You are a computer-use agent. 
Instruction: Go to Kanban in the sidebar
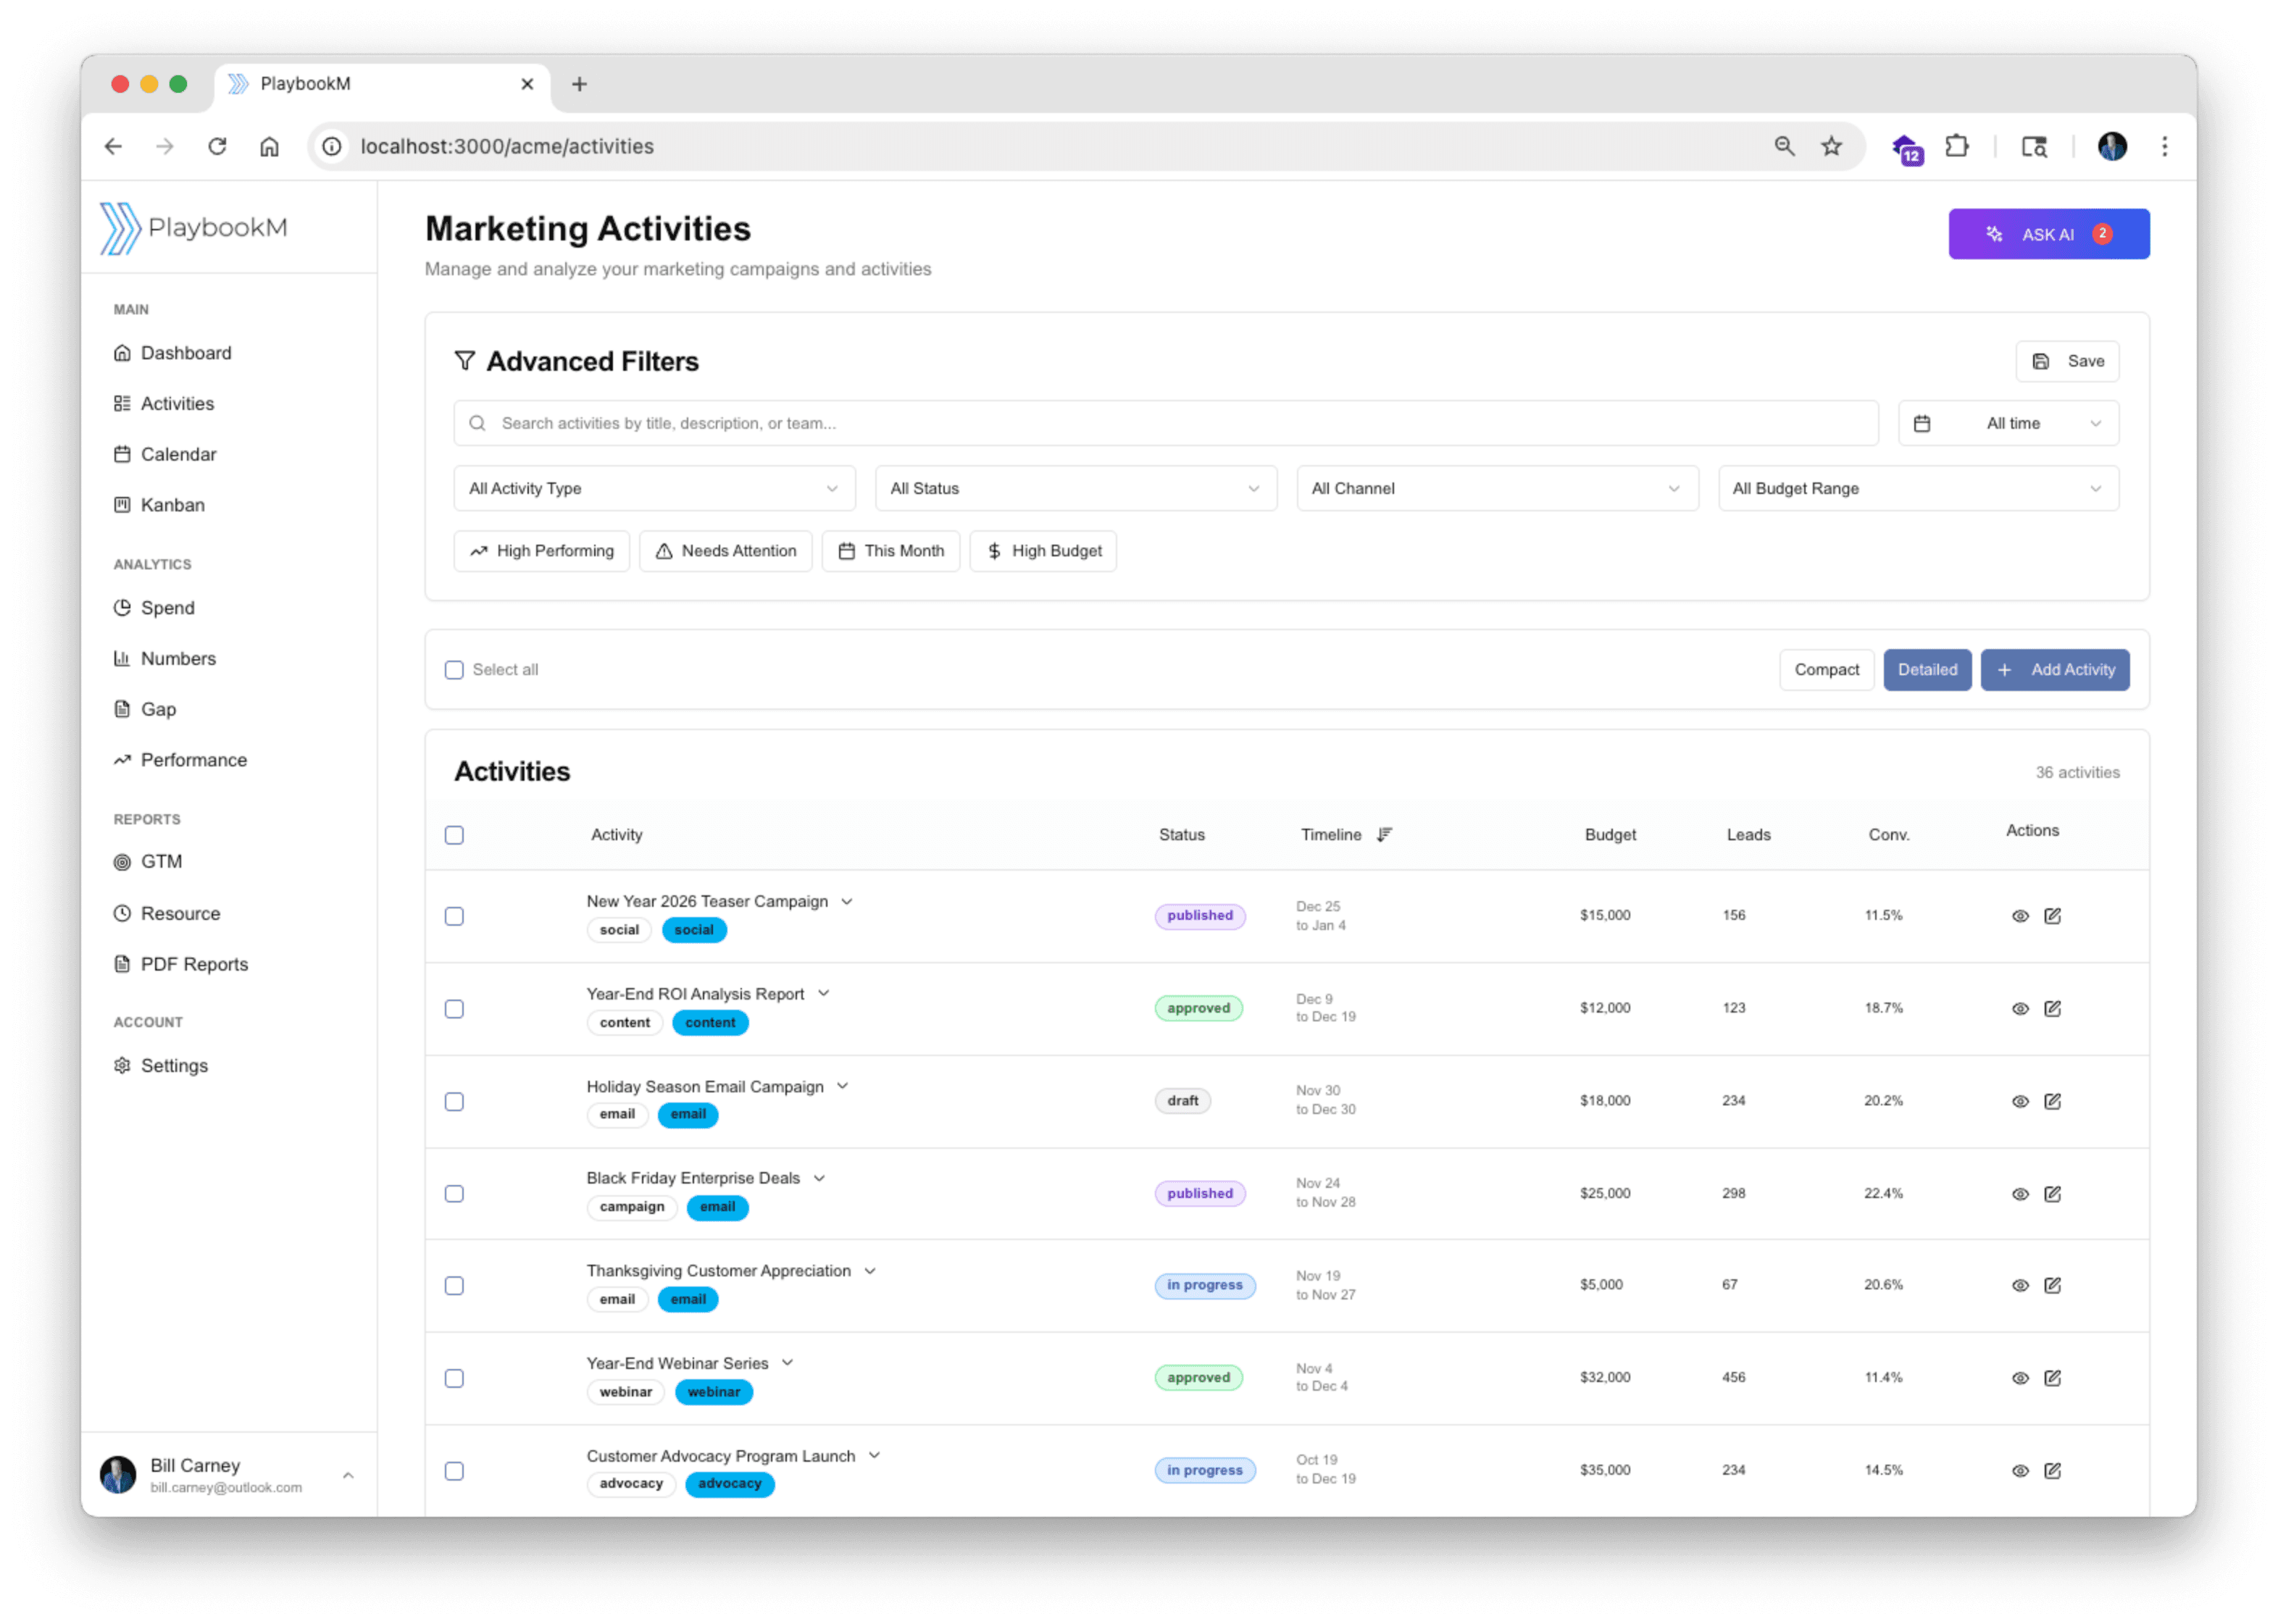[x=172, y=505]
